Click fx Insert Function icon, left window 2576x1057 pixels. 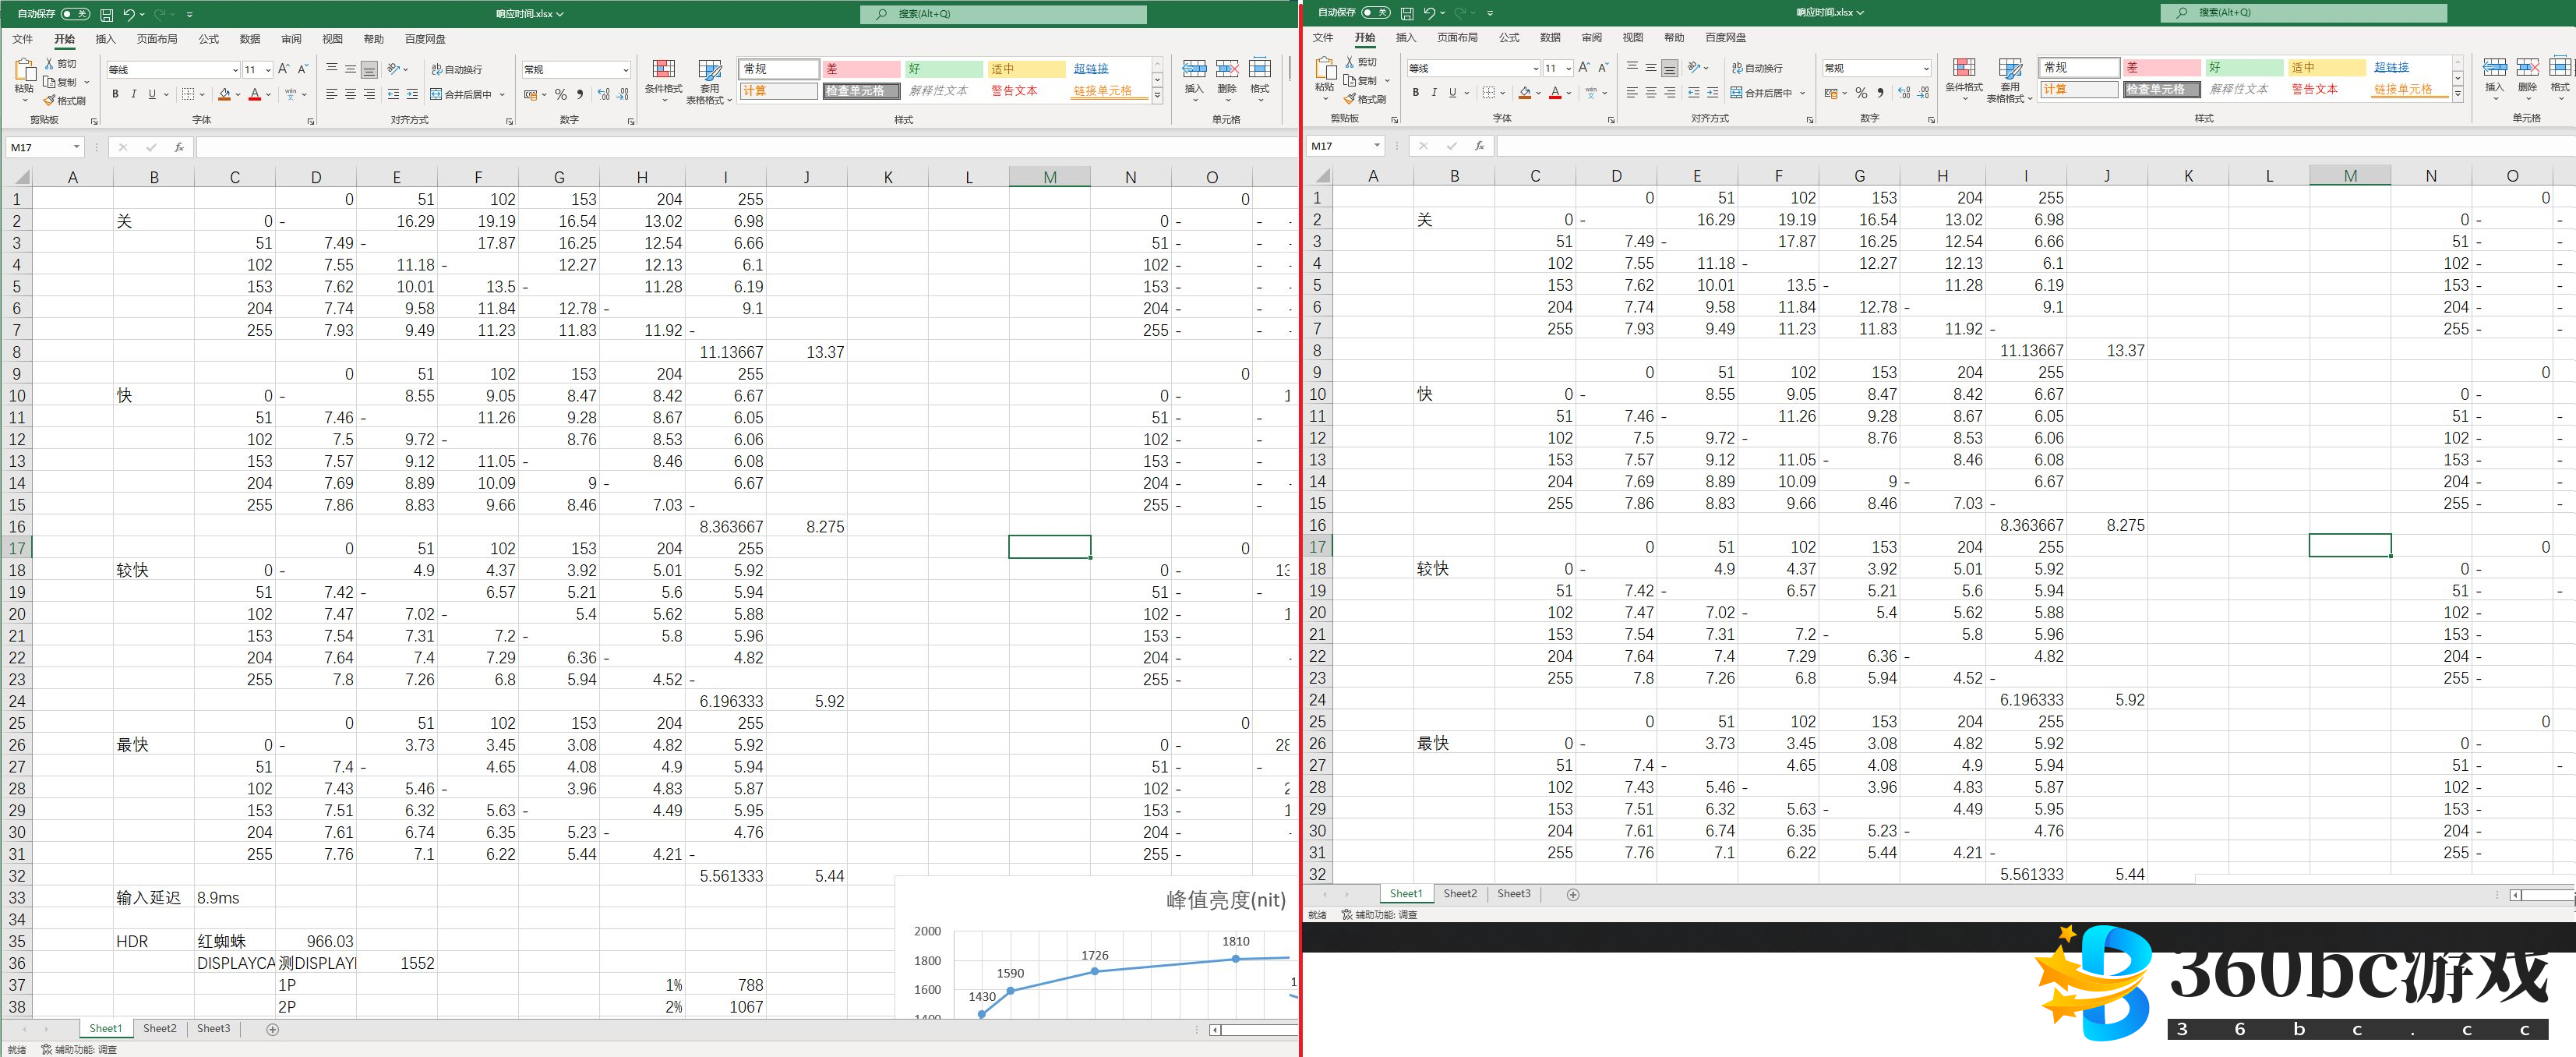pyautogui.click(x=179, y=147)
